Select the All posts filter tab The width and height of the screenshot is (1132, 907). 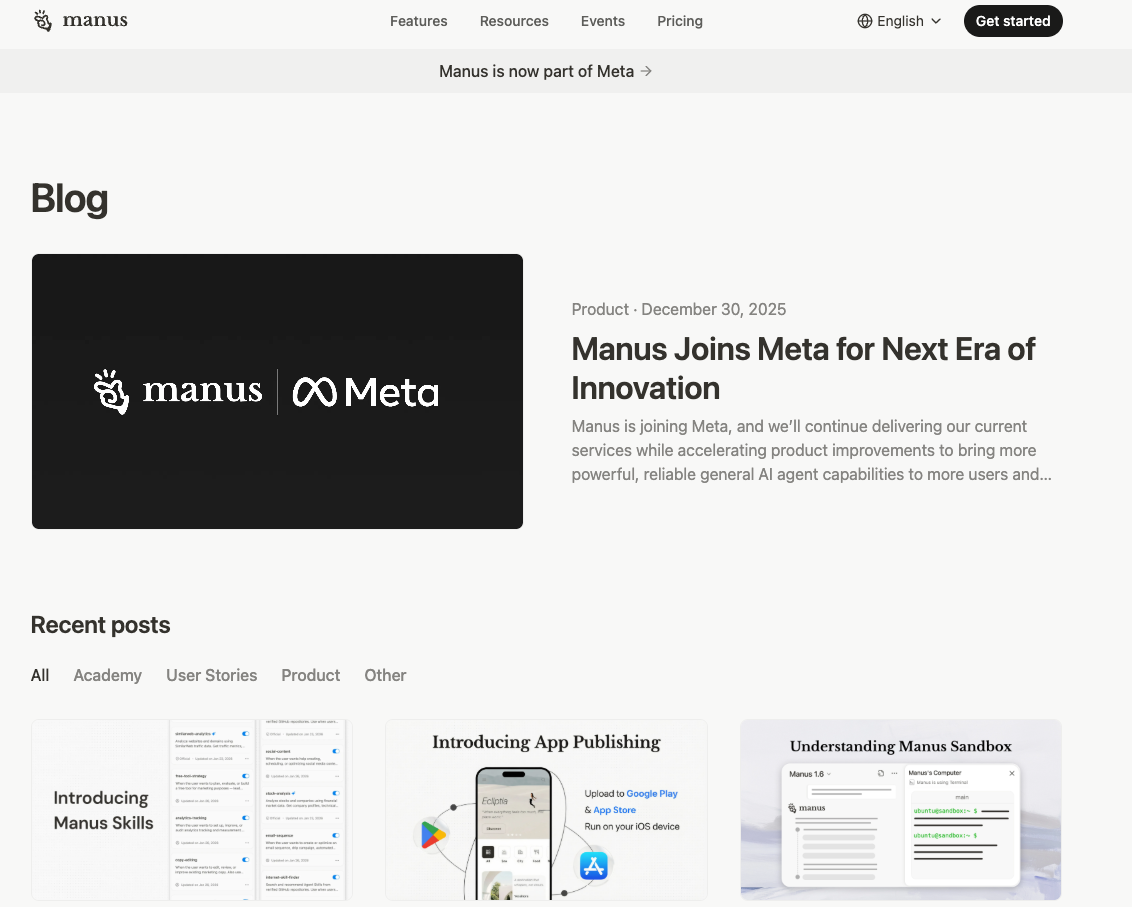(x=40, y=675)
